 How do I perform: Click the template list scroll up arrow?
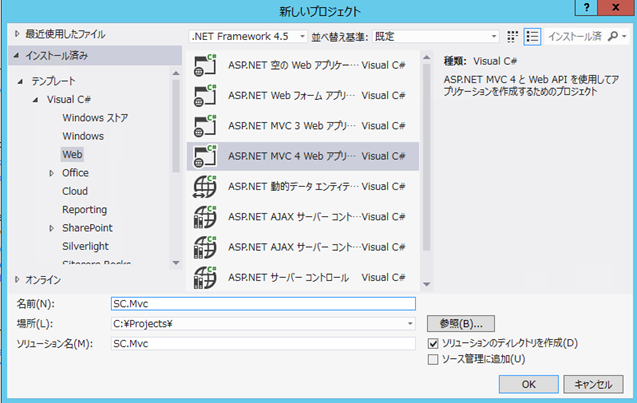(426, 58)
